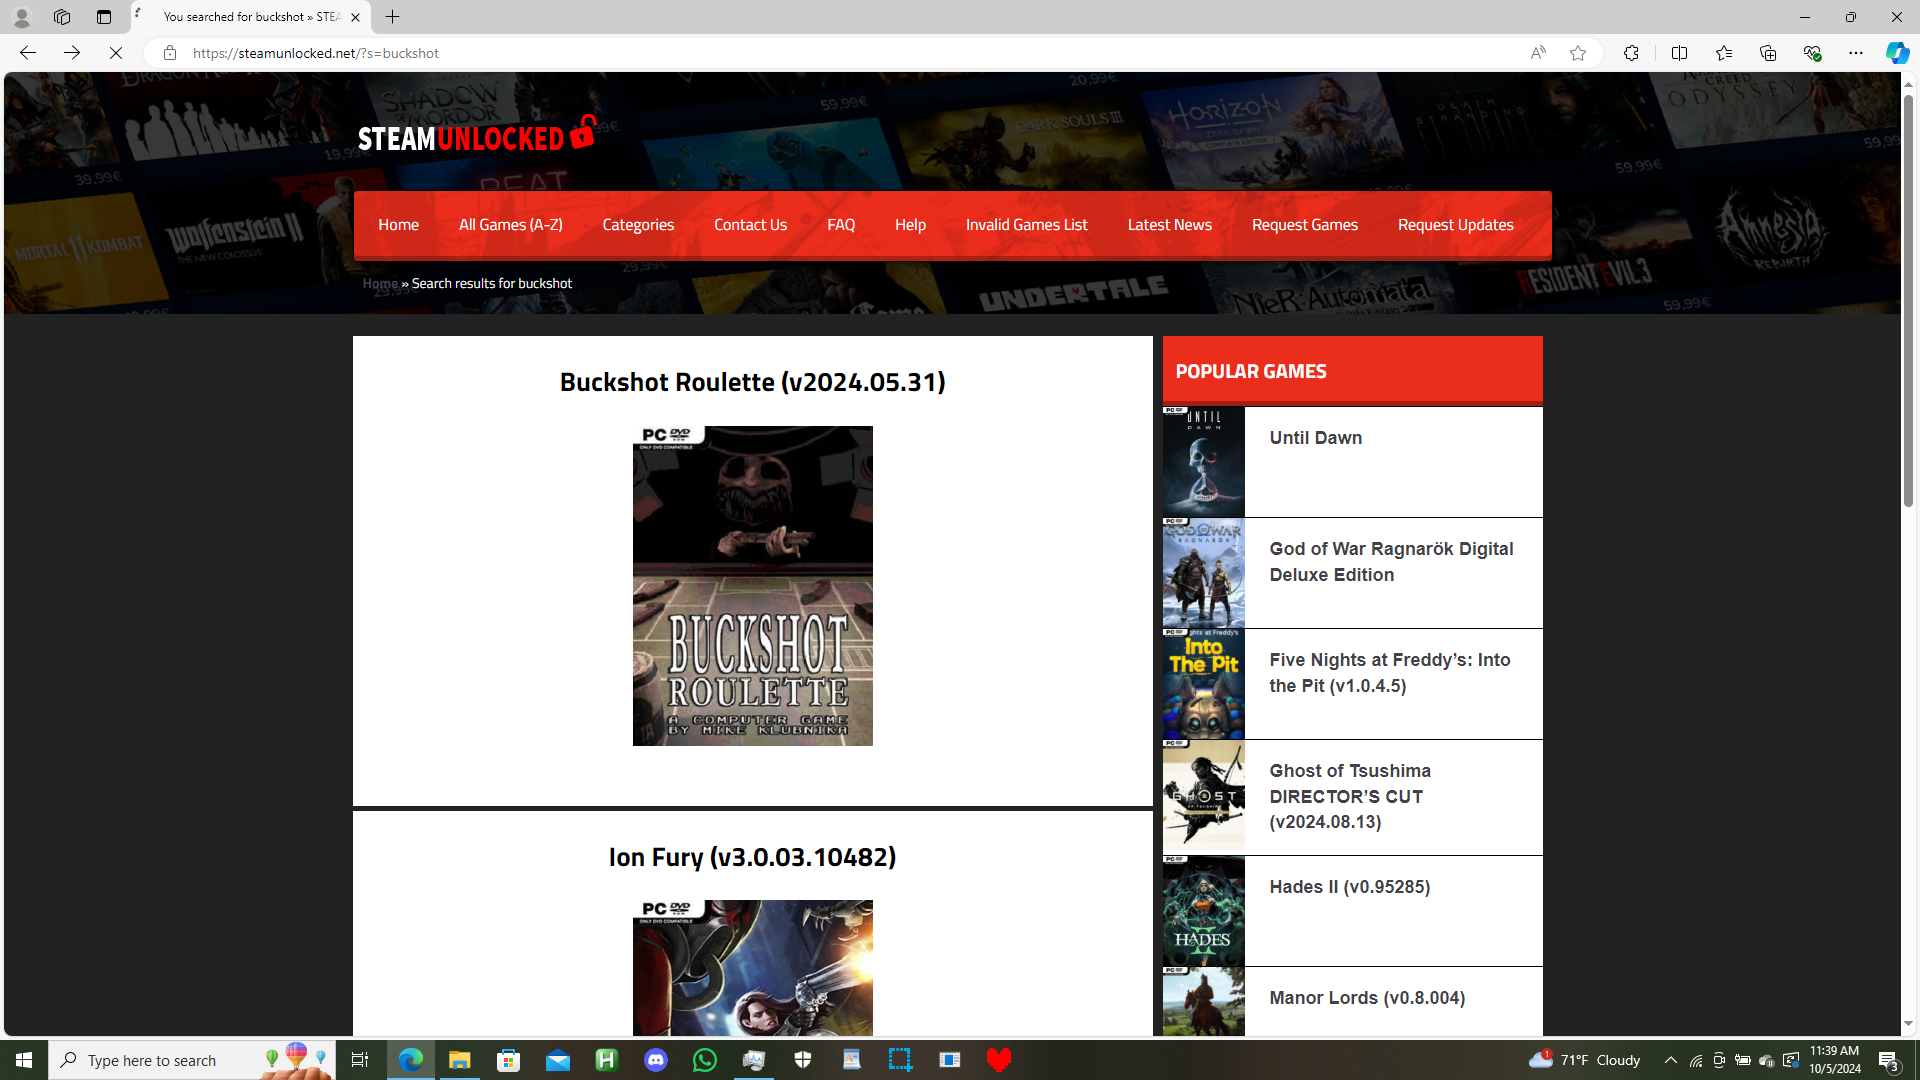Open Discord from the taskbar

click(656, 1060)
